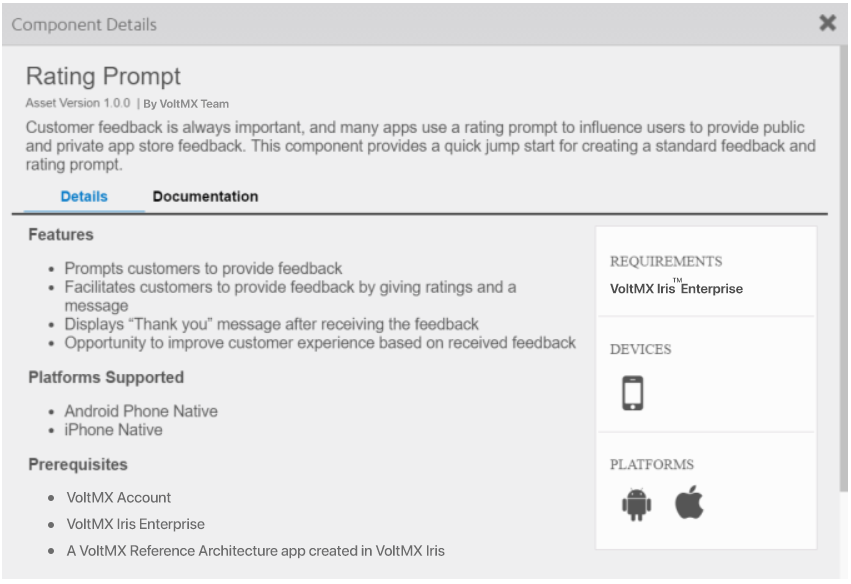
Task: Close the Component Details dialog
Action: 827,23
